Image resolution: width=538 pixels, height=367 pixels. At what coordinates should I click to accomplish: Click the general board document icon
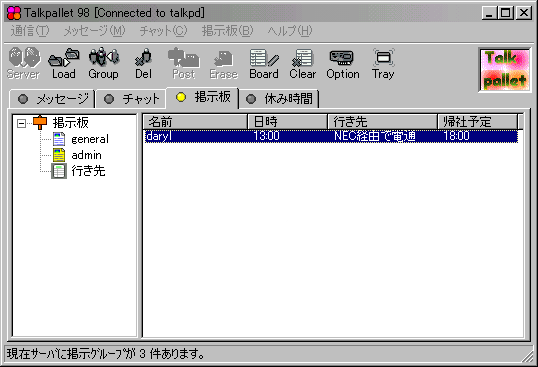(59, 139)
